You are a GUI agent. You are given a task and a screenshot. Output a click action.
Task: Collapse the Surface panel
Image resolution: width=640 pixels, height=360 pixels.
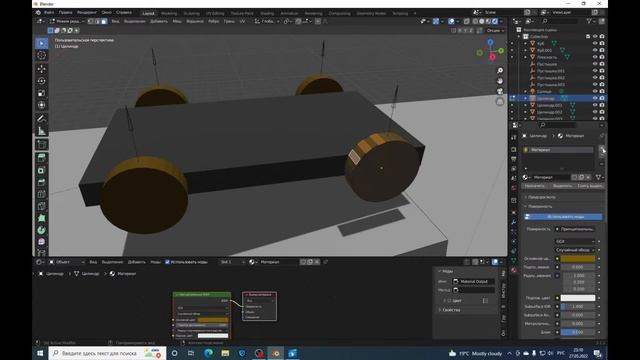[x=540, y=207]
